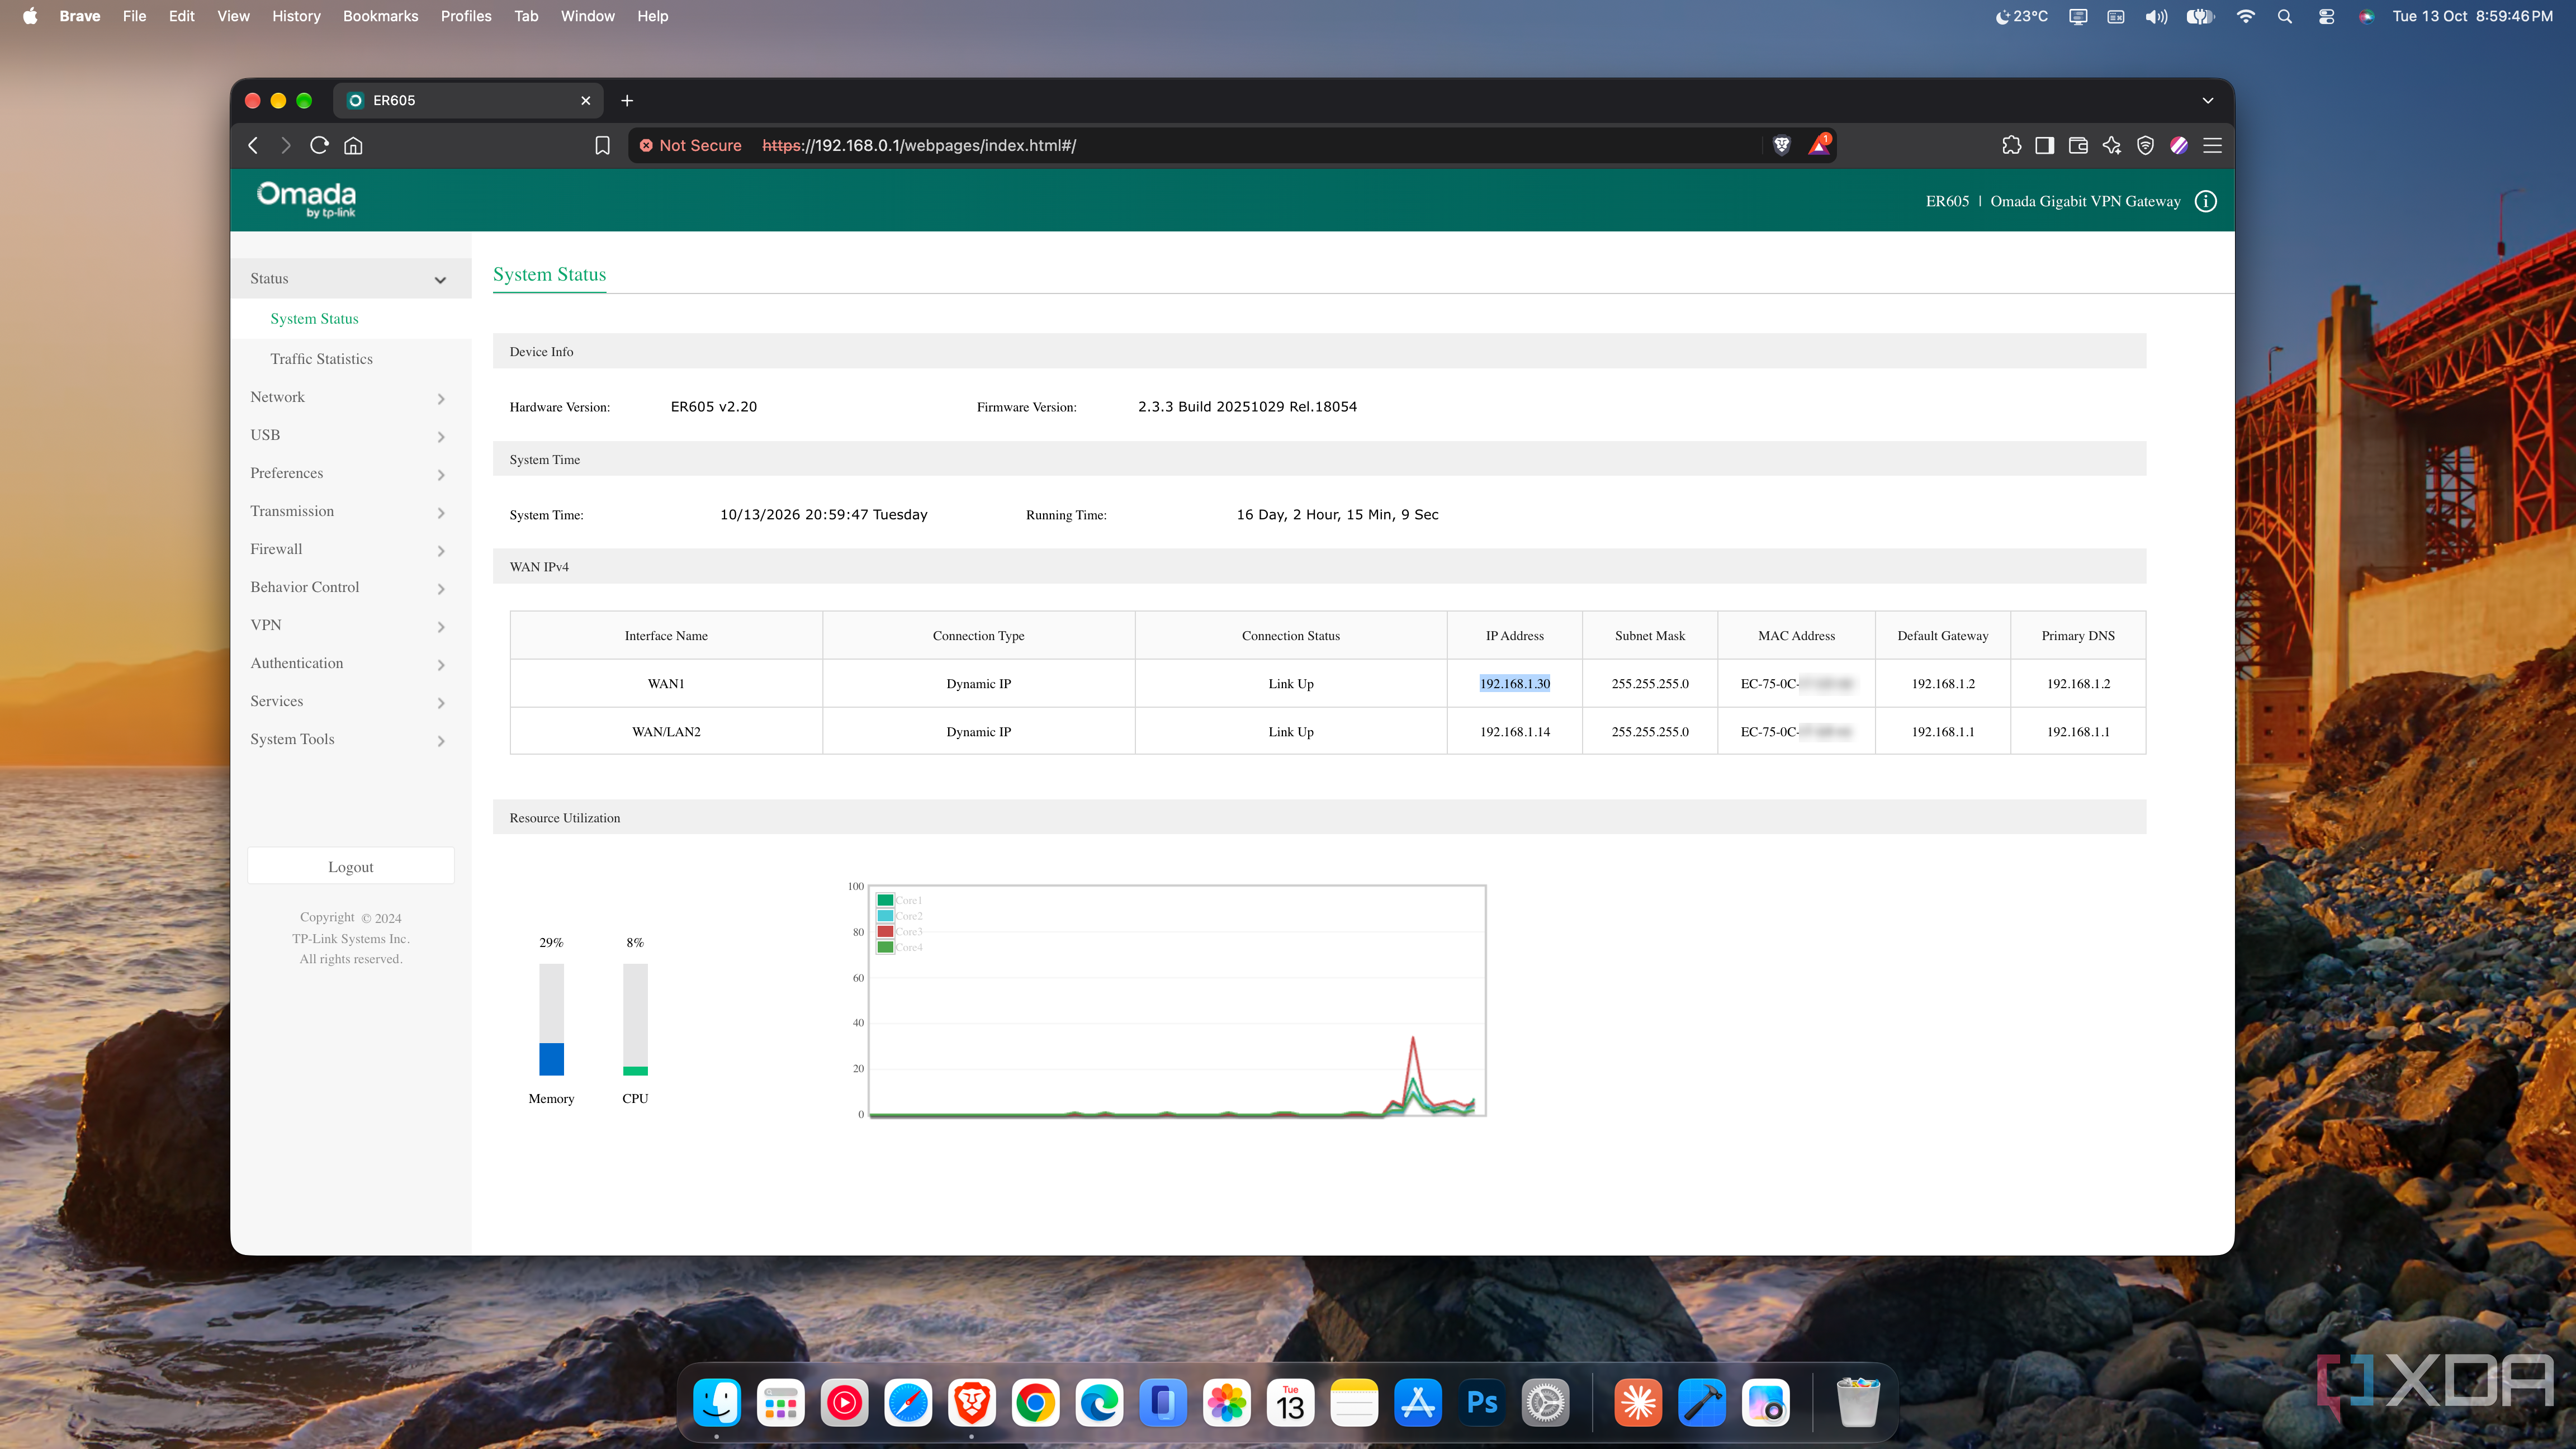
Task: Click the Core3 legend color swatch
Action: coord(884,931)
